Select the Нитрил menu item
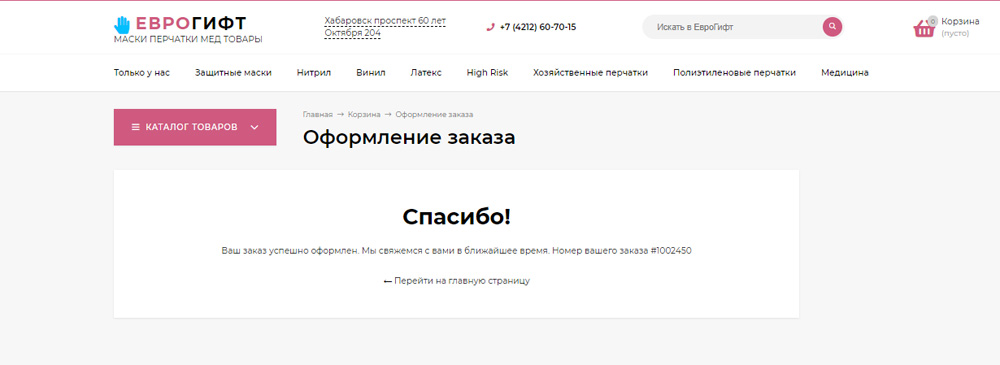The image size is (1000, 365). coord(314,73)
